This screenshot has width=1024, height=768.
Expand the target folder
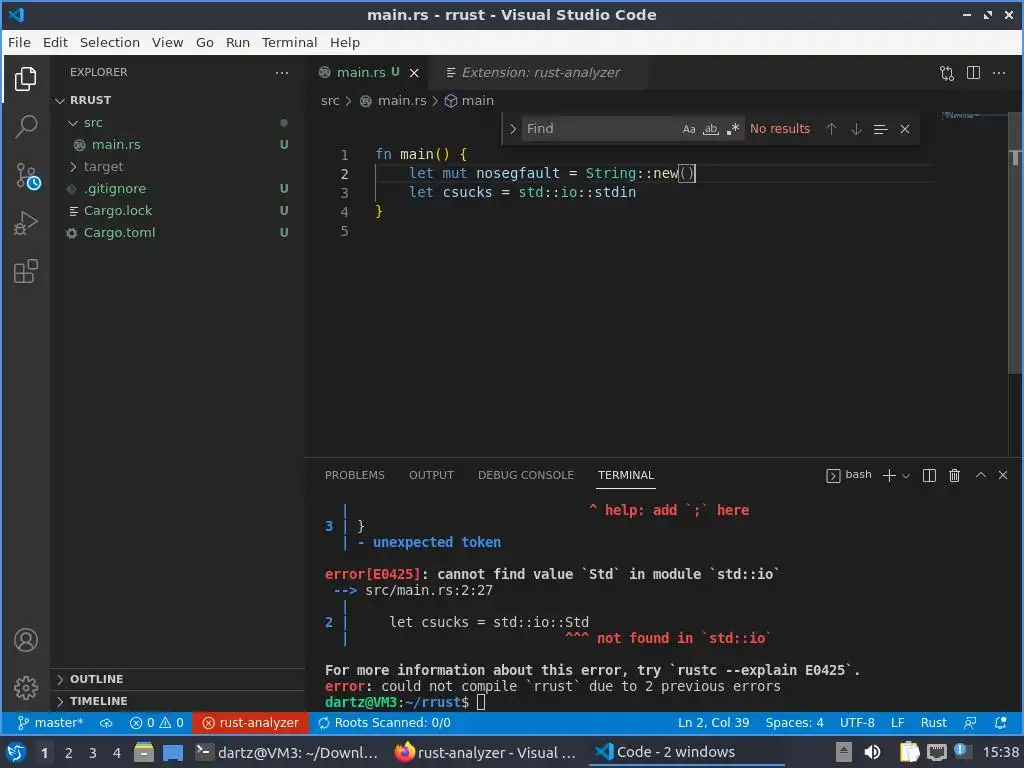tap(103, 167)
